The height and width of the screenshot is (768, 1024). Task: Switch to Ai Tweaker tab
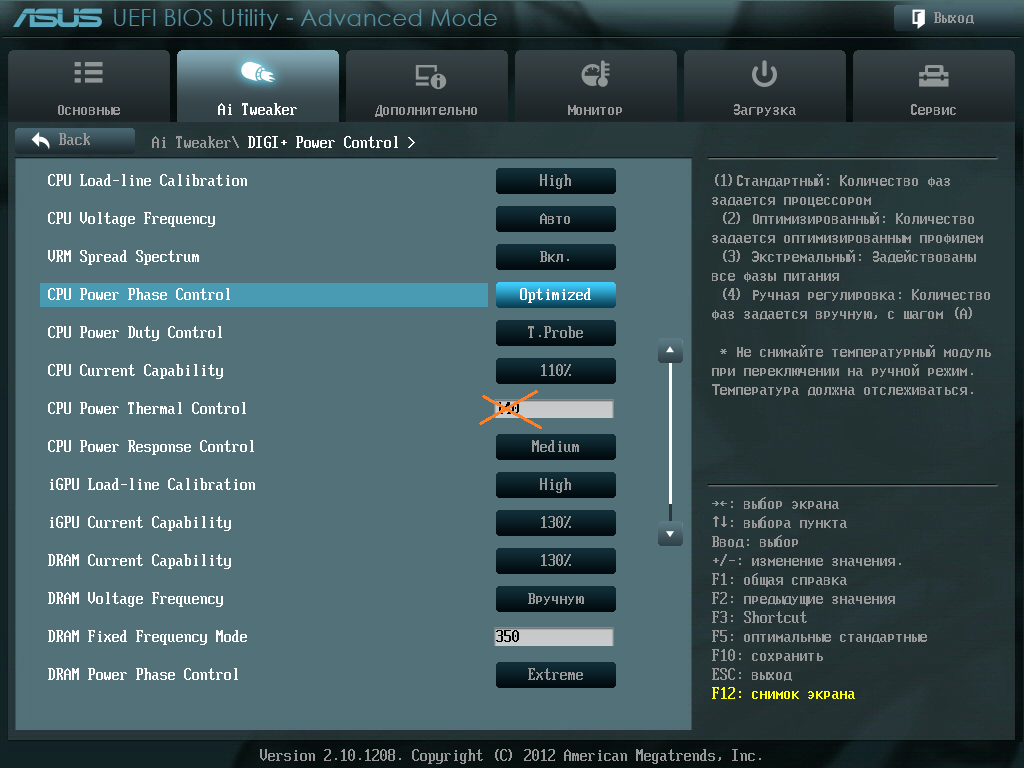pos(258,86)
